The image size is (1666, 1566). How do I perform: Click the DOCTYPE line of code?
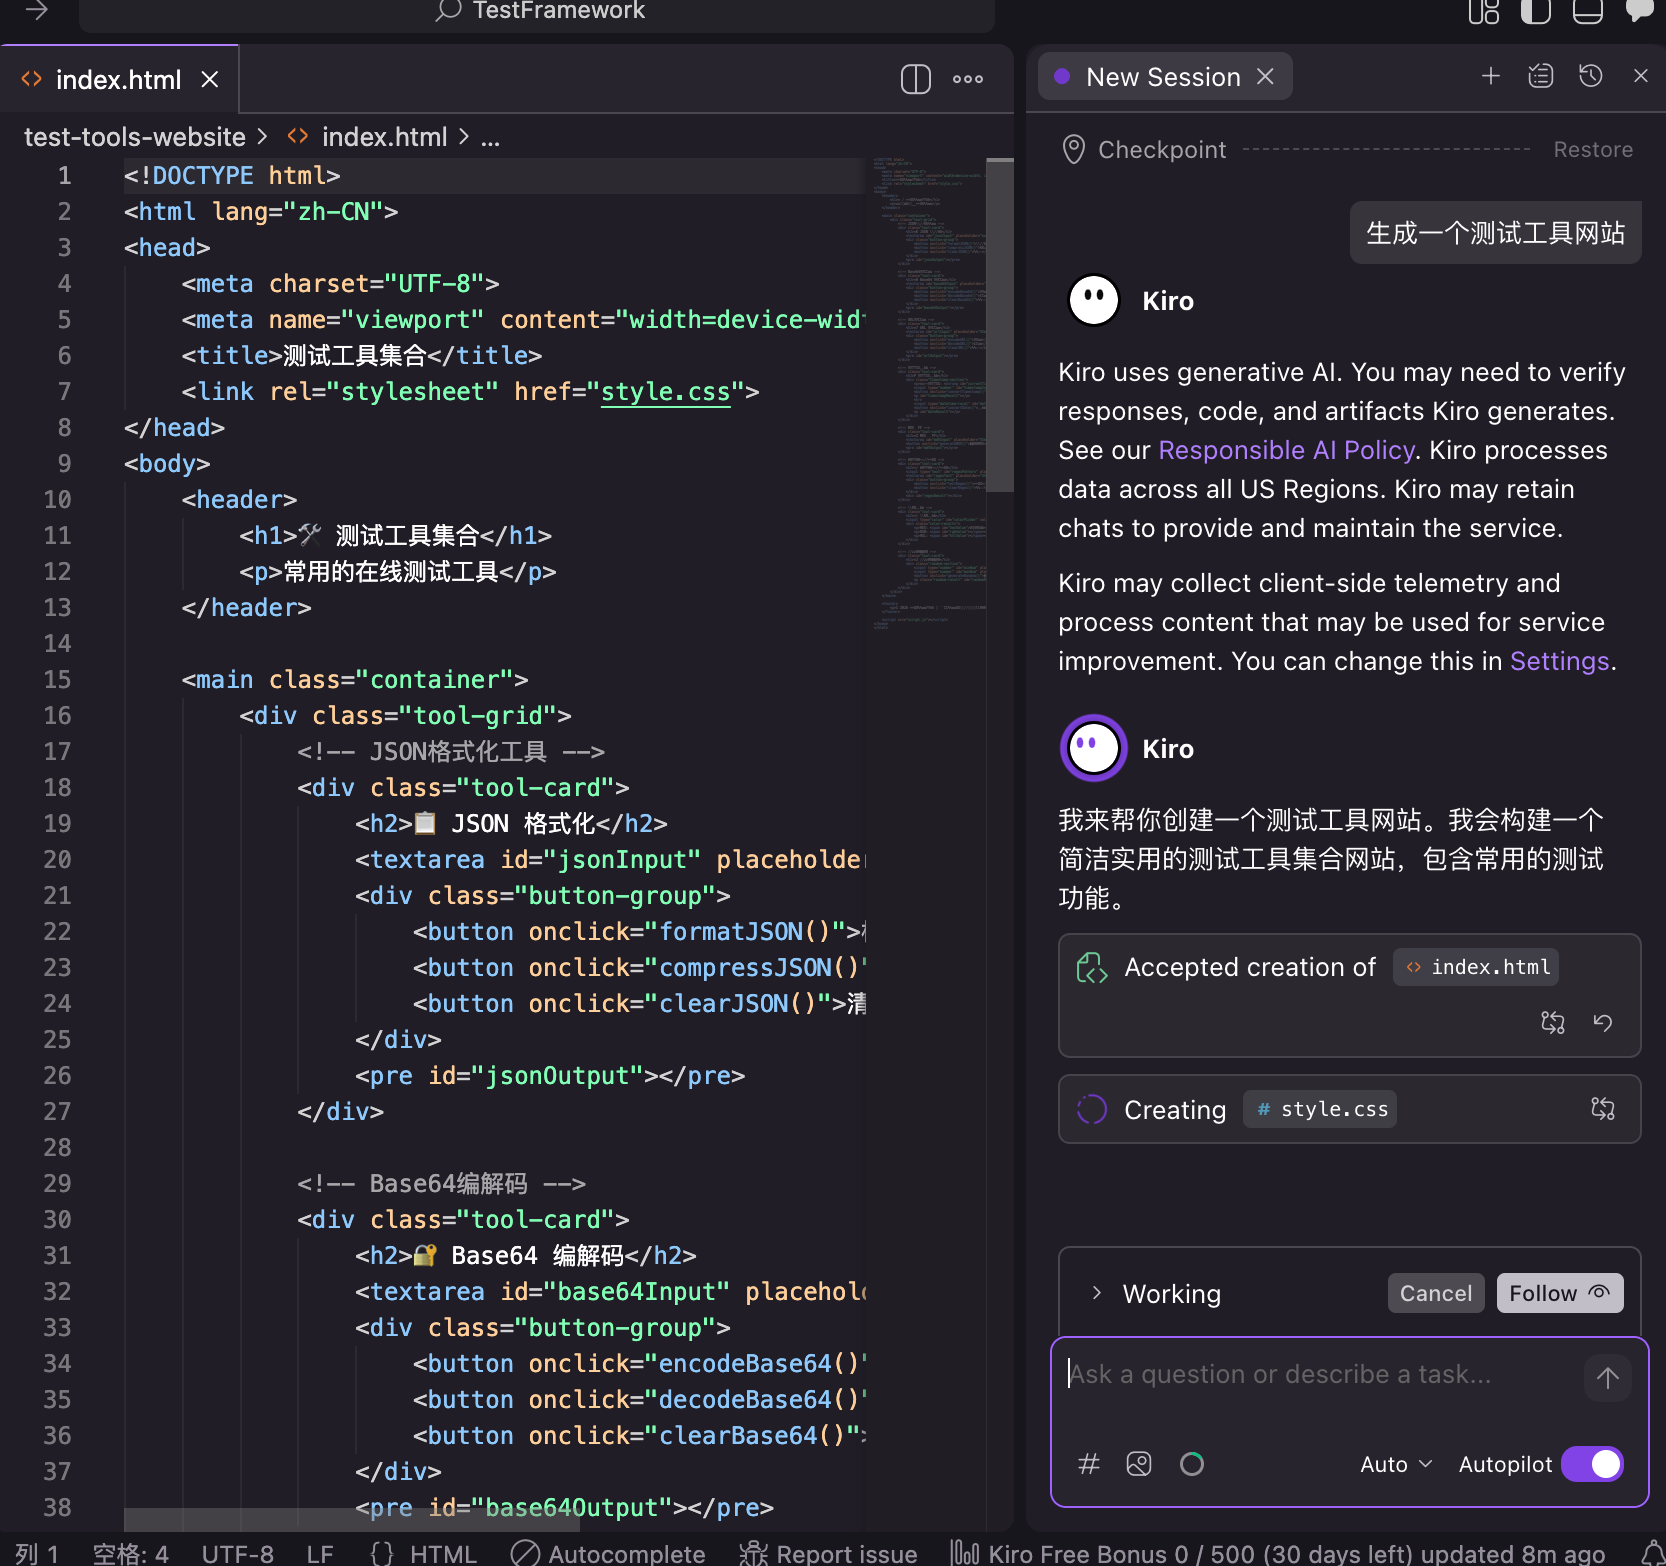[x=232, y=175]
